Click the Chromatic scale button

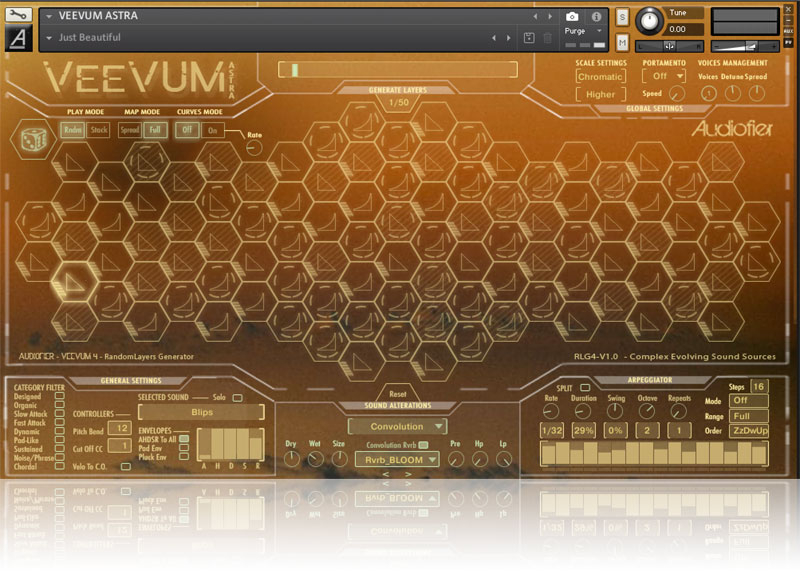600,76
